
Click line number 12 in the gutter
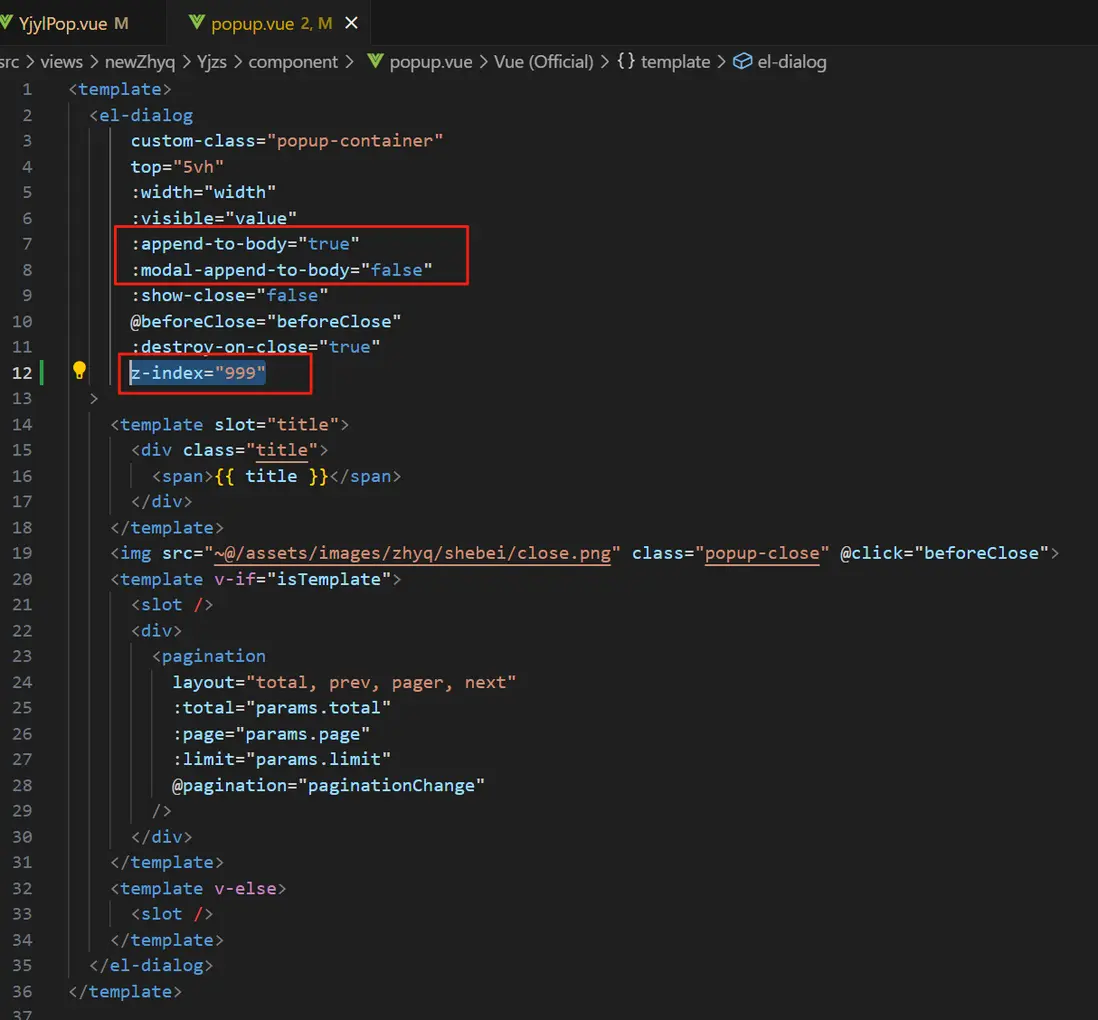pos(22,372)
